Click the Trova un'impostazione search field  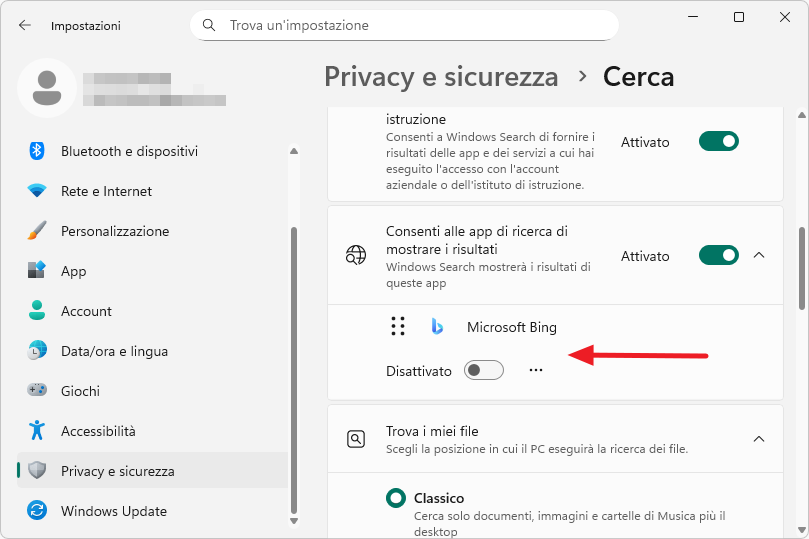pyautogui.click(x=404, y=25)
